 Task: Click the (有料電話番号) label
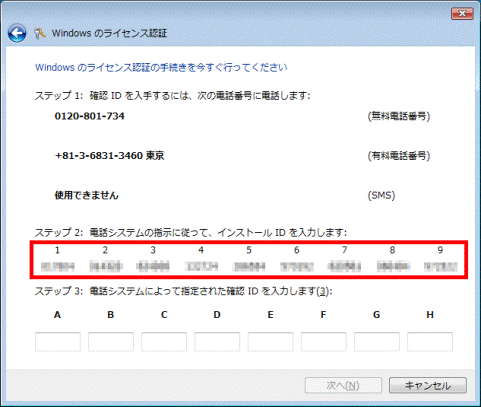(399, 156)
